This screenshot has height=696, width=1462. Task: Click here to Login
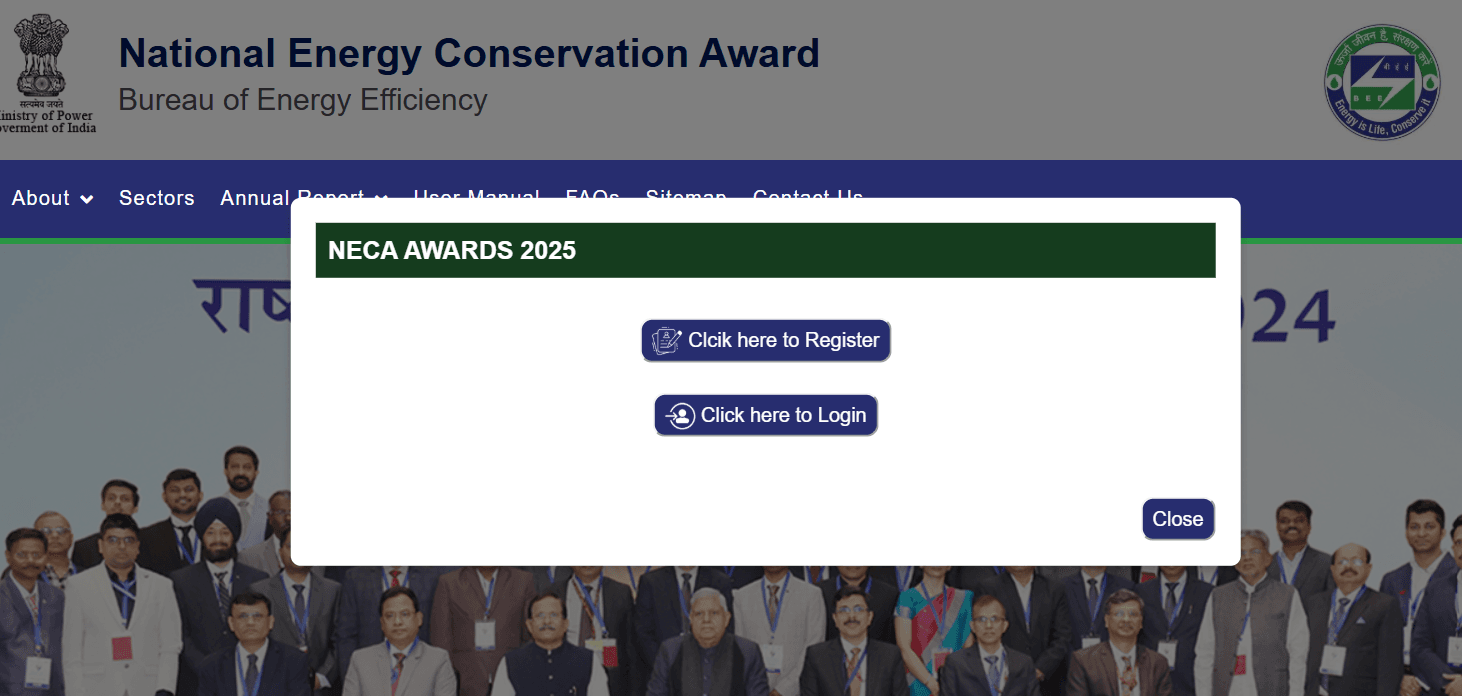(x=766, y=415)
